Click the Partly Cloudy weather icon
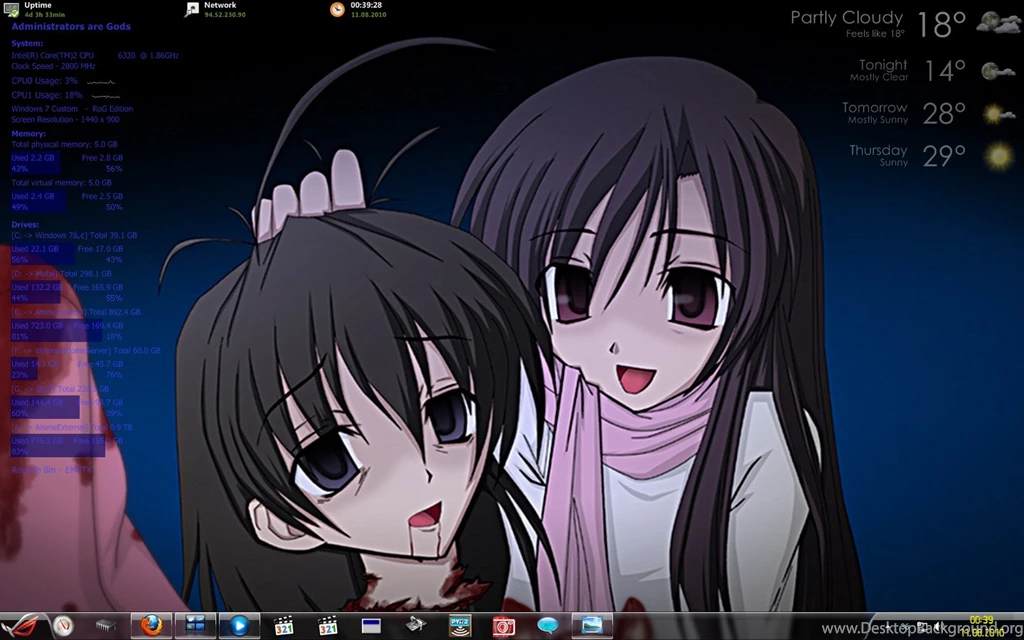1024x640 pixels. [x=997, y=22]
